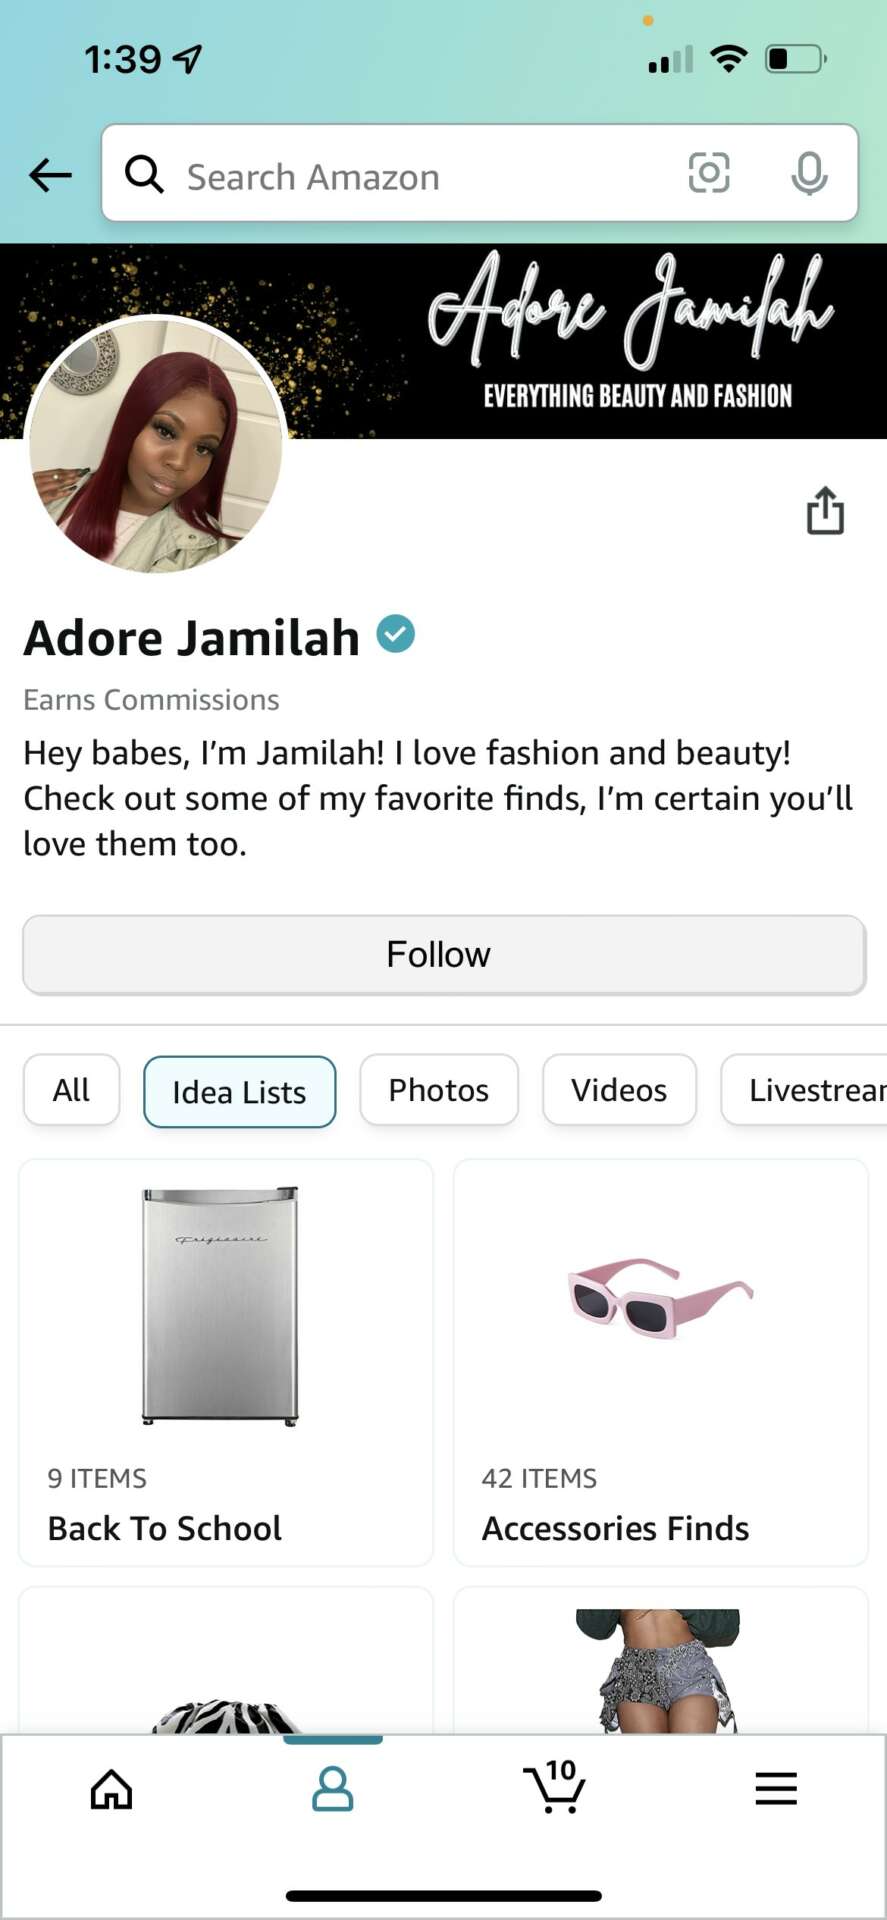
Task: Select the All filter tab
Action: point(71,1090)
